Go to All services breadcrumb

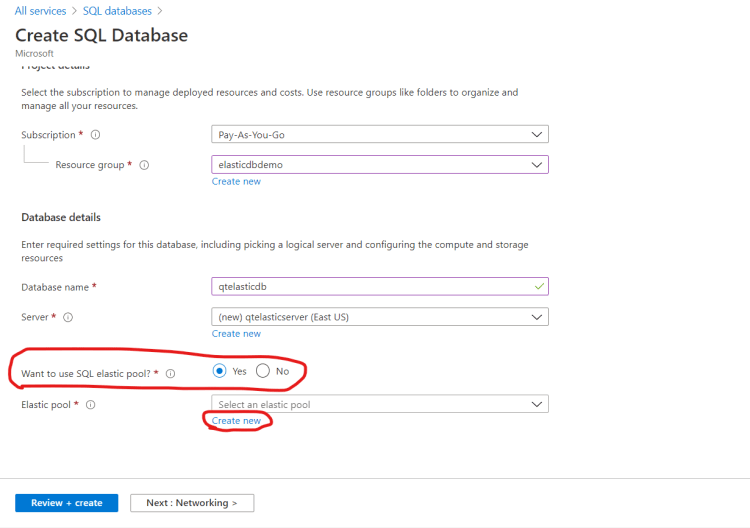click(x=41, y=11)
